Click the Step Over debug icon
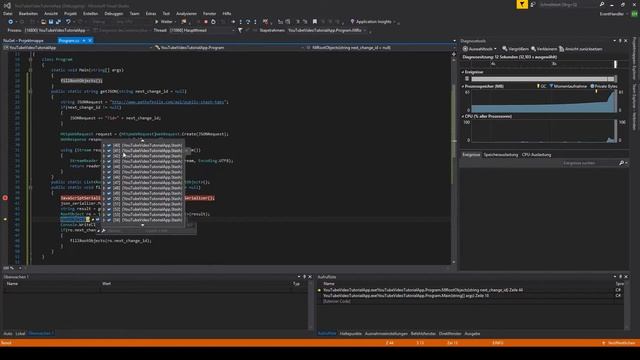Viewport: 640px width, 360px height. (x=248, y=22)
